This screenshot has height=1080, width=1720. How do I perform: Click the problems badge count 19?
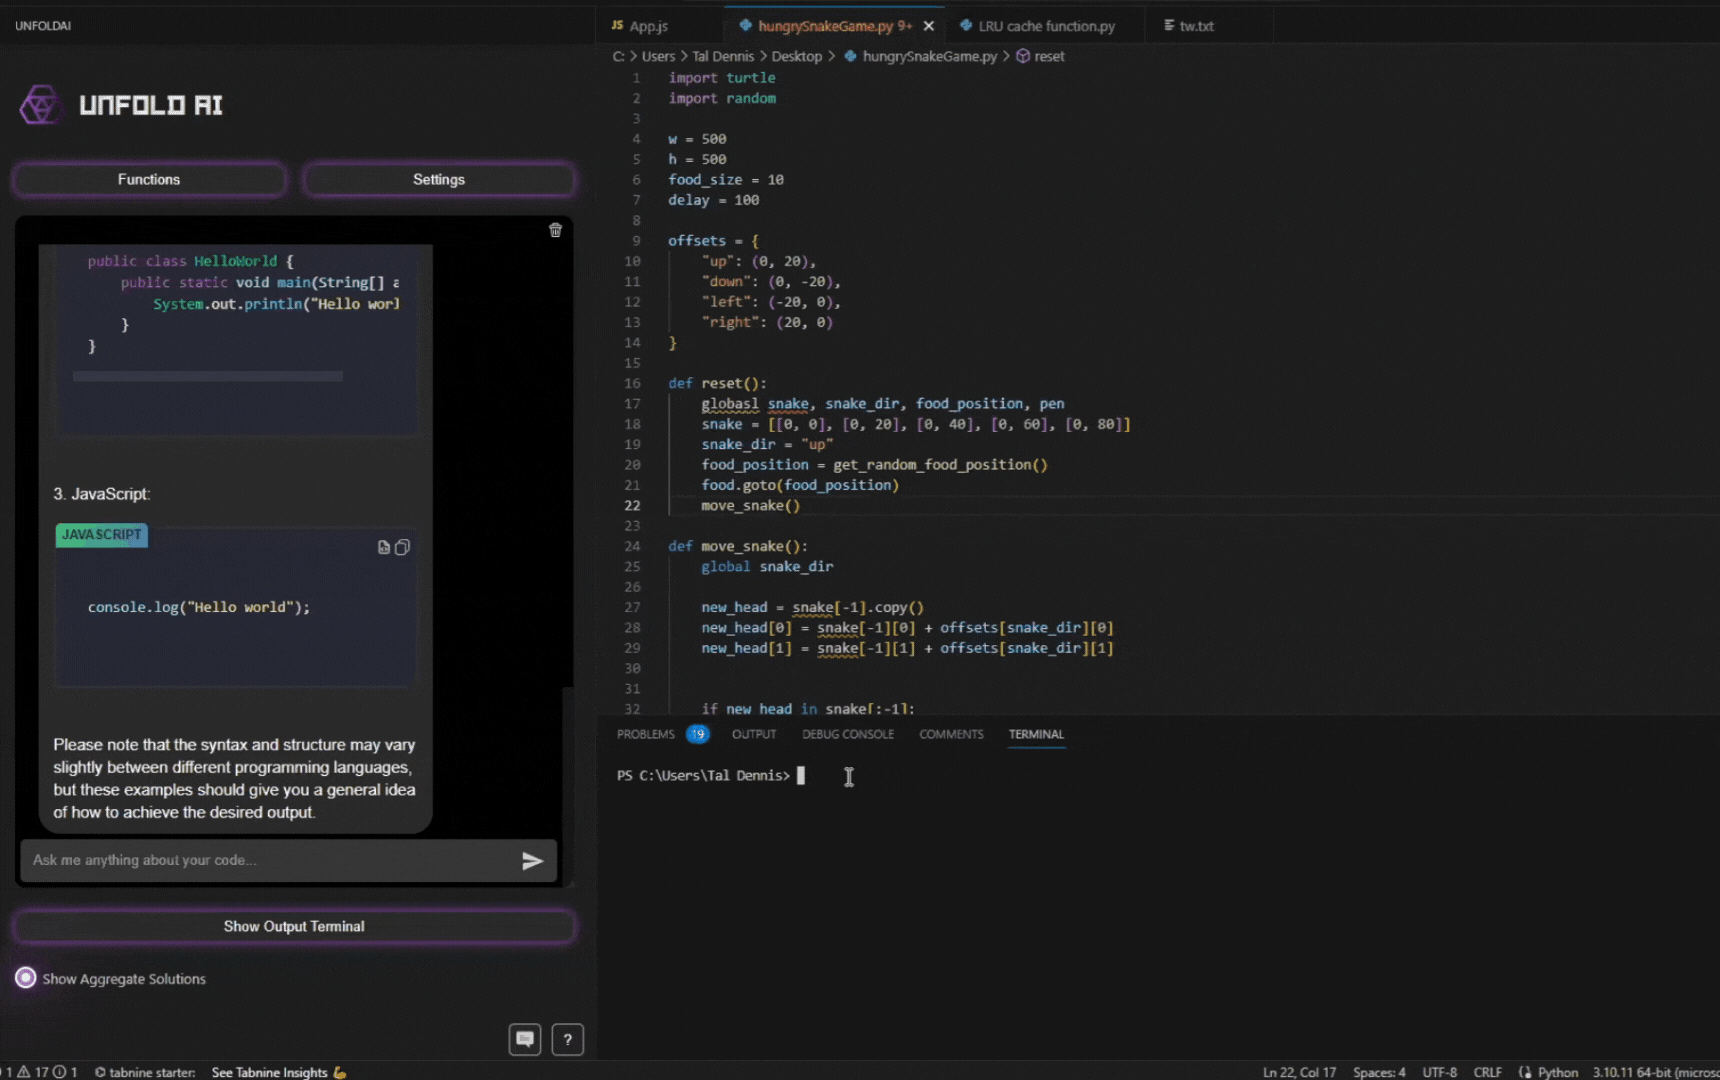pyautogui.click(x=697, y=734)
